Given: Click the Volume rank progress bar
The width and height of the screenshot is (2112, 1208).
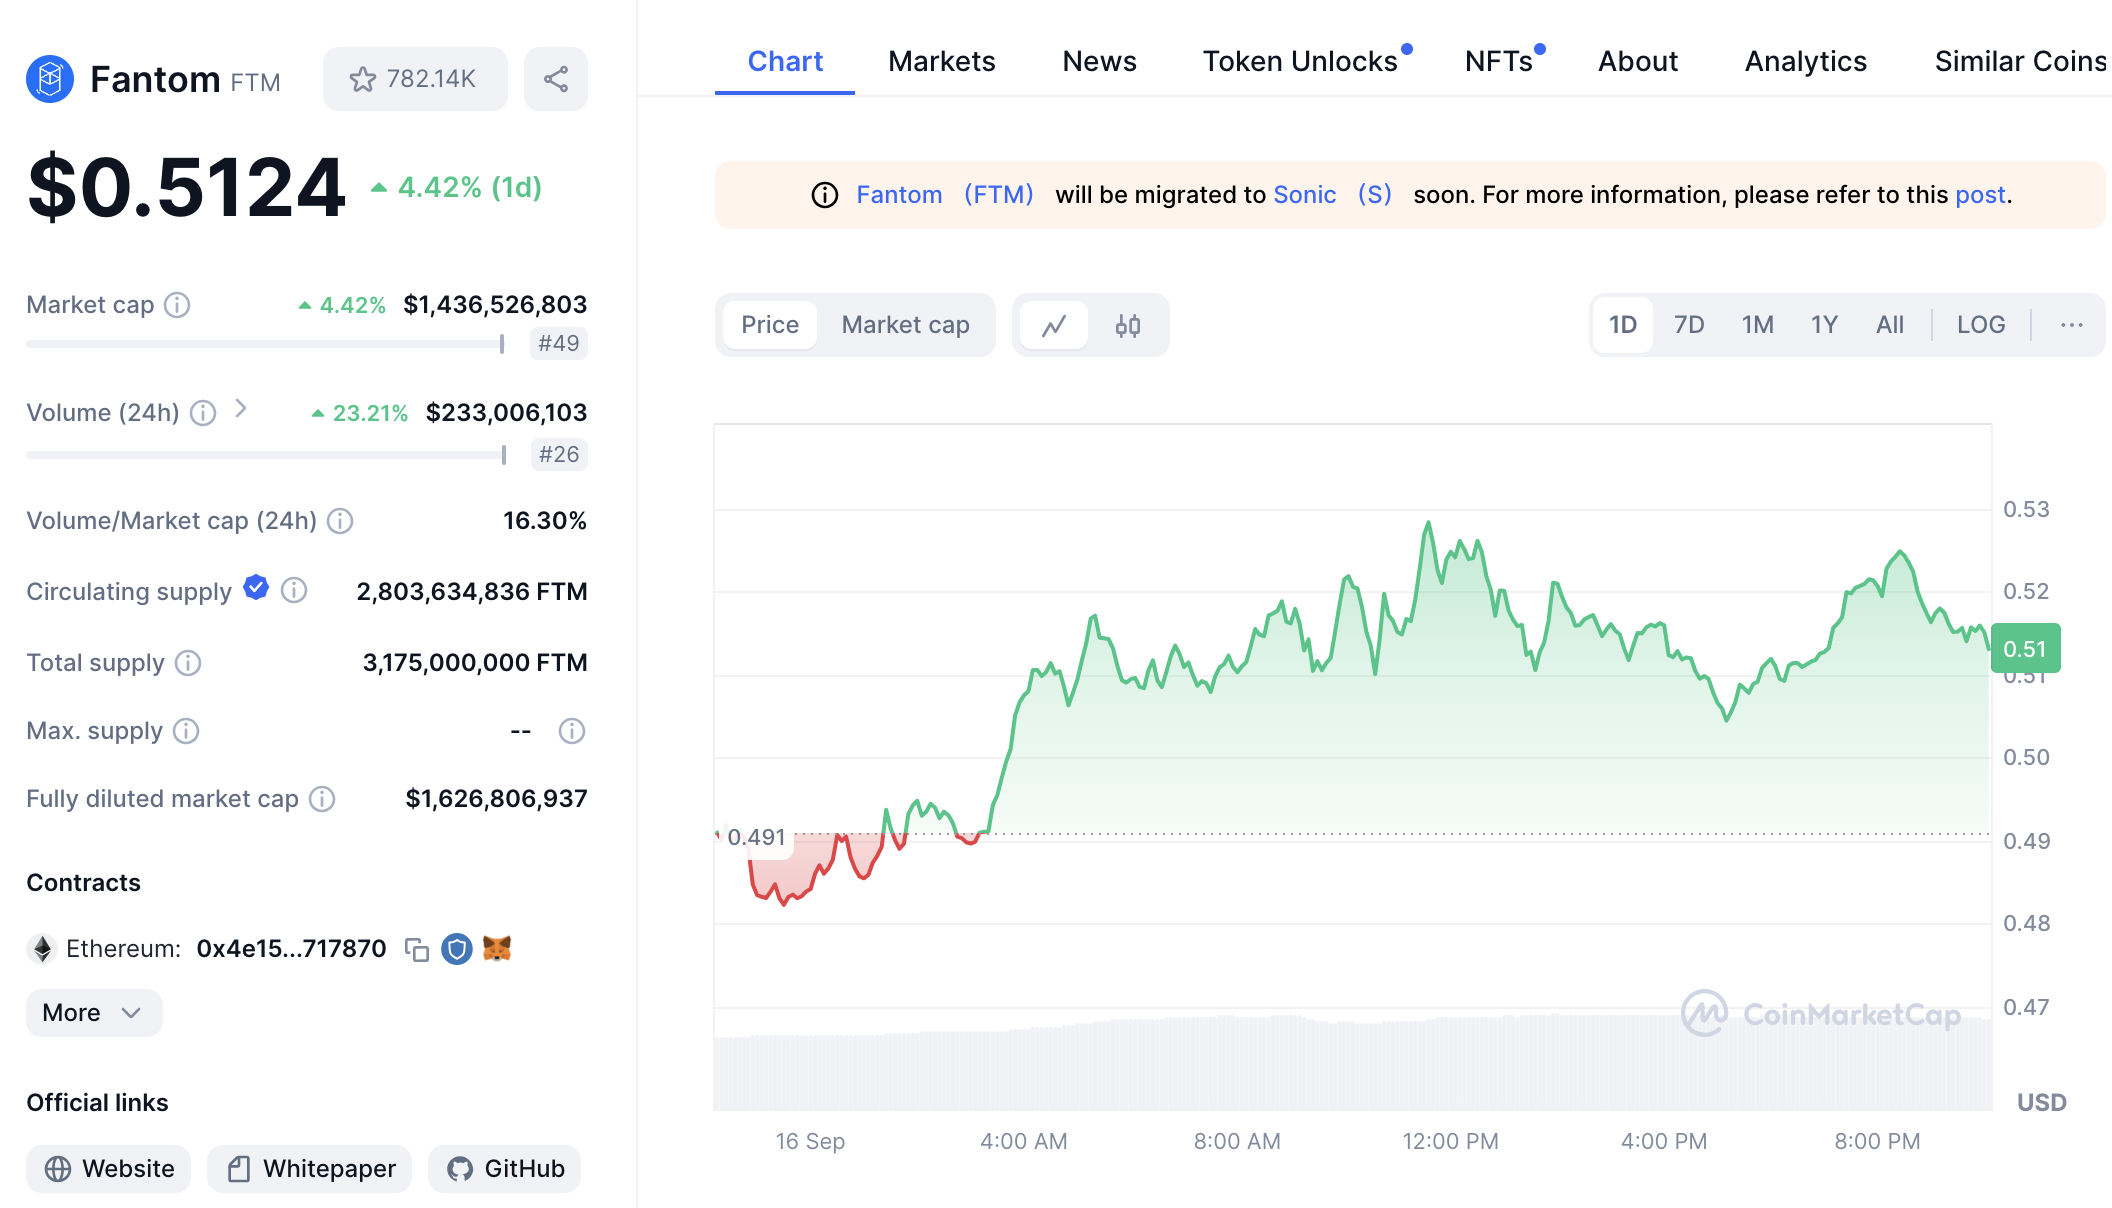Looking at the screenshot, I should 266,455.
